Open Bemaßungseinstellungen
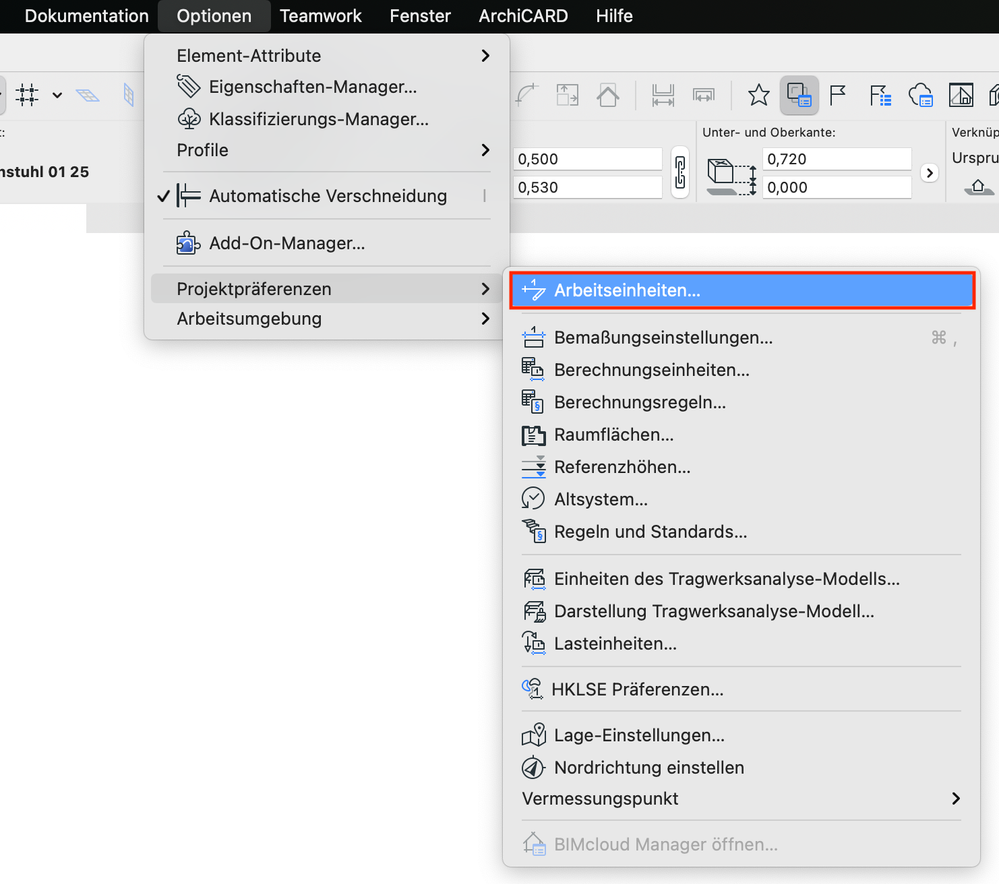The image size is (999, 884). (x=741, y=338)
